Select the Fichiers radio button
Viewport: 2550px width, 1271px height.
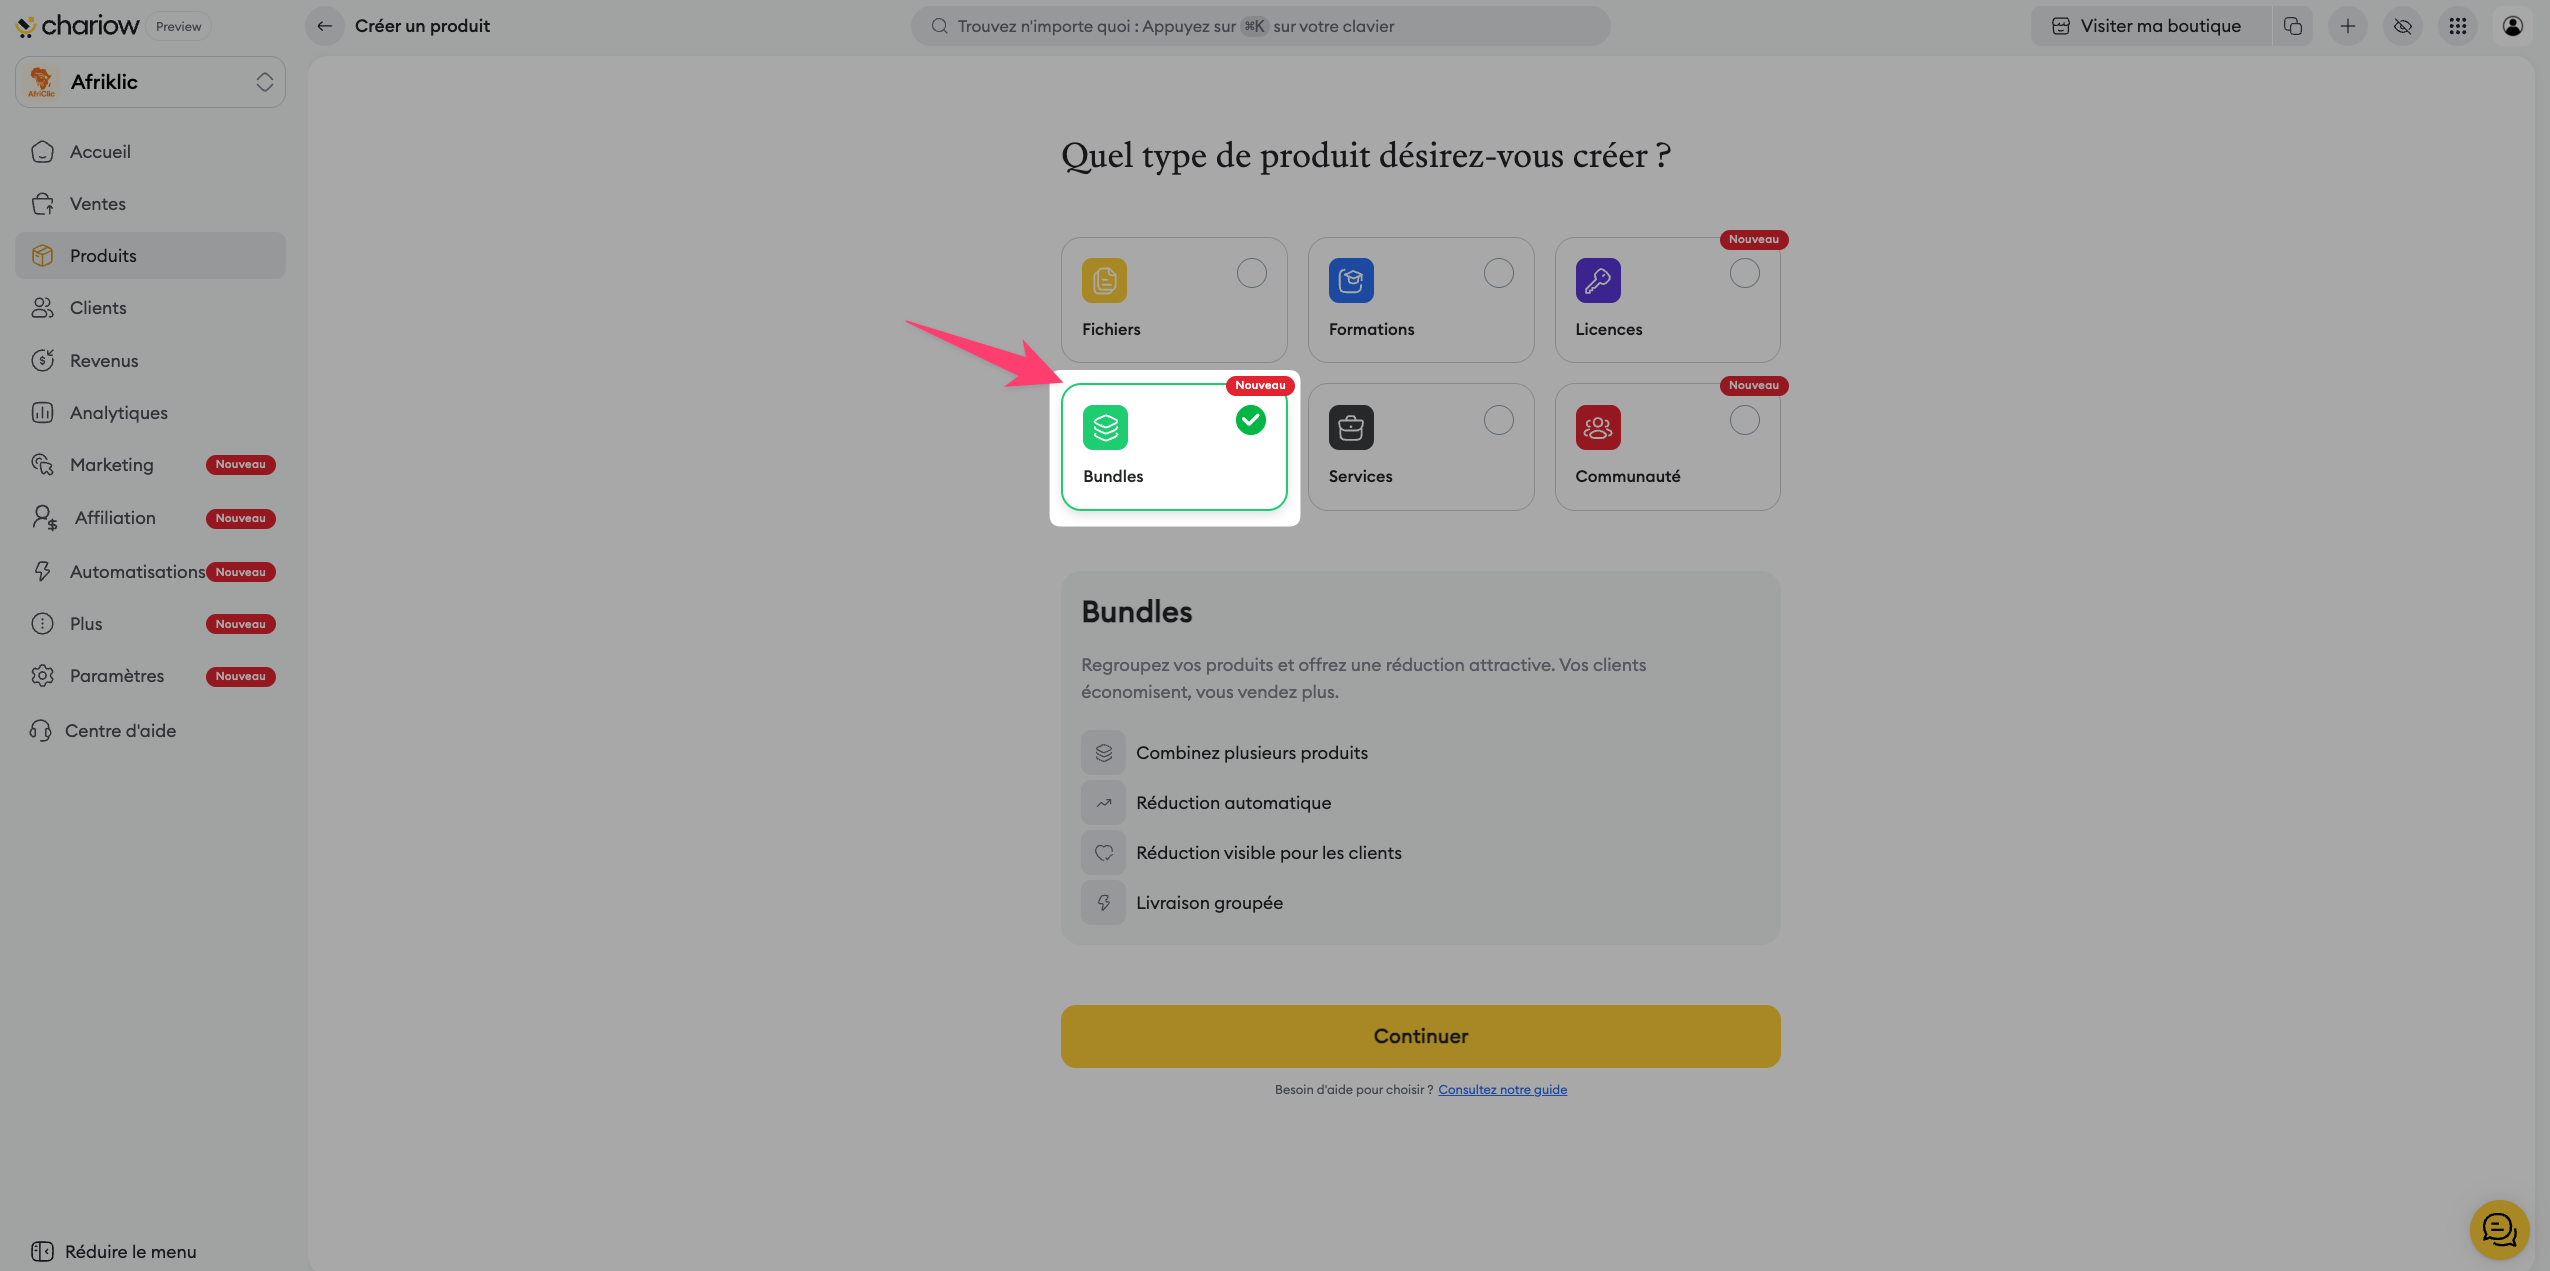[1251, 273]
